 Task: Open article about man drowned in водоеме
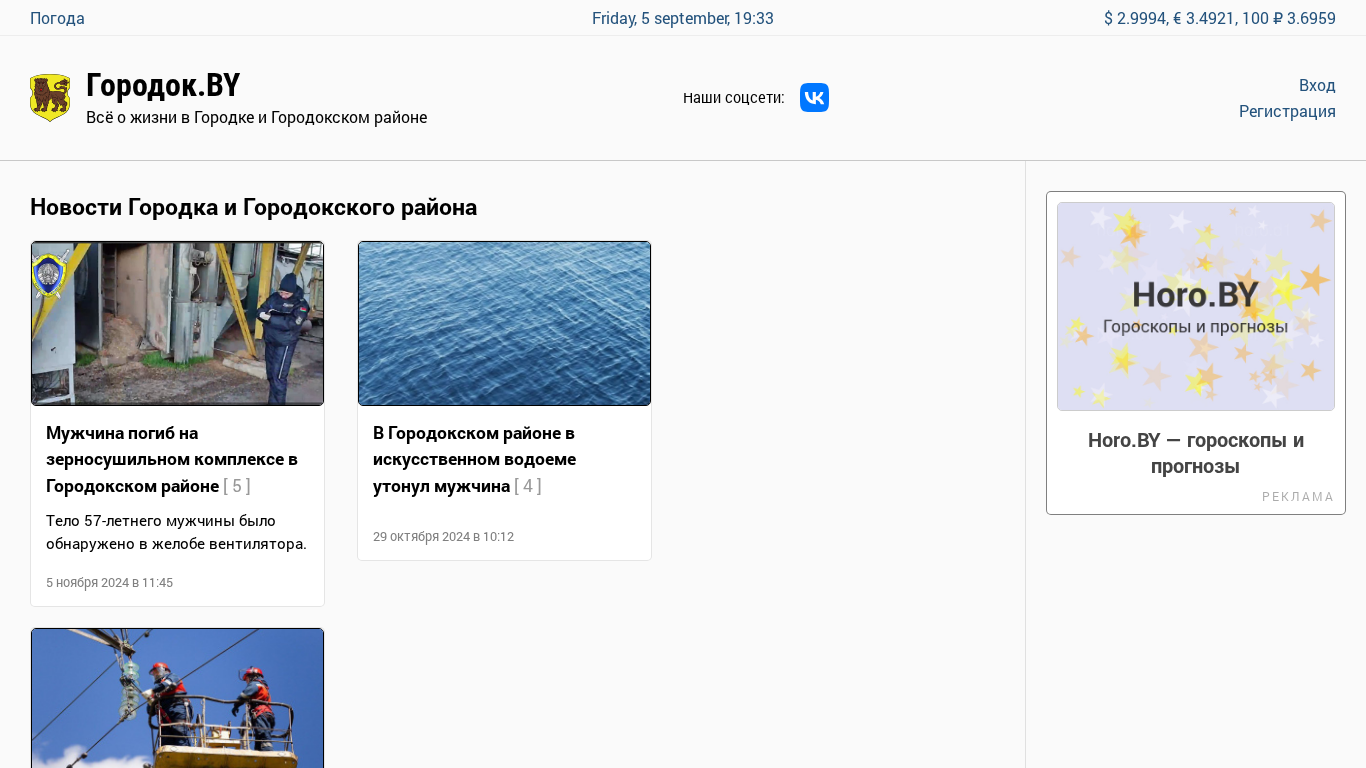coord(474,459)
